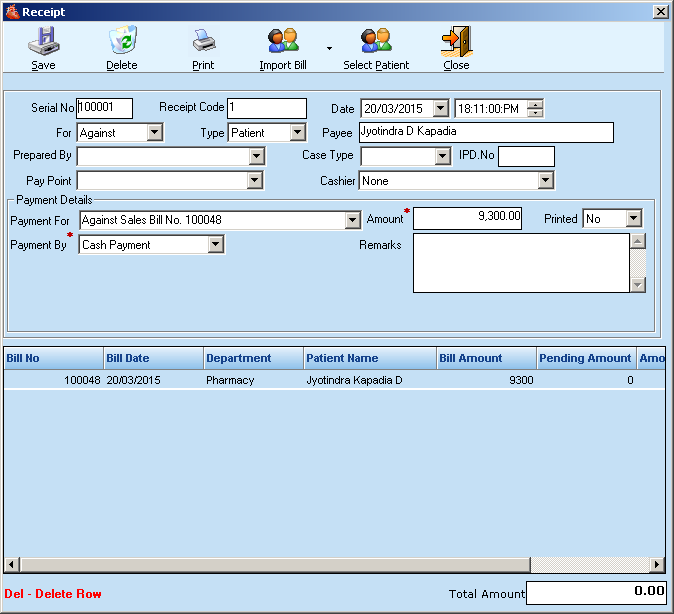Increase the time with spinner up arrow
Screen dimensions: 674x614
535,104
